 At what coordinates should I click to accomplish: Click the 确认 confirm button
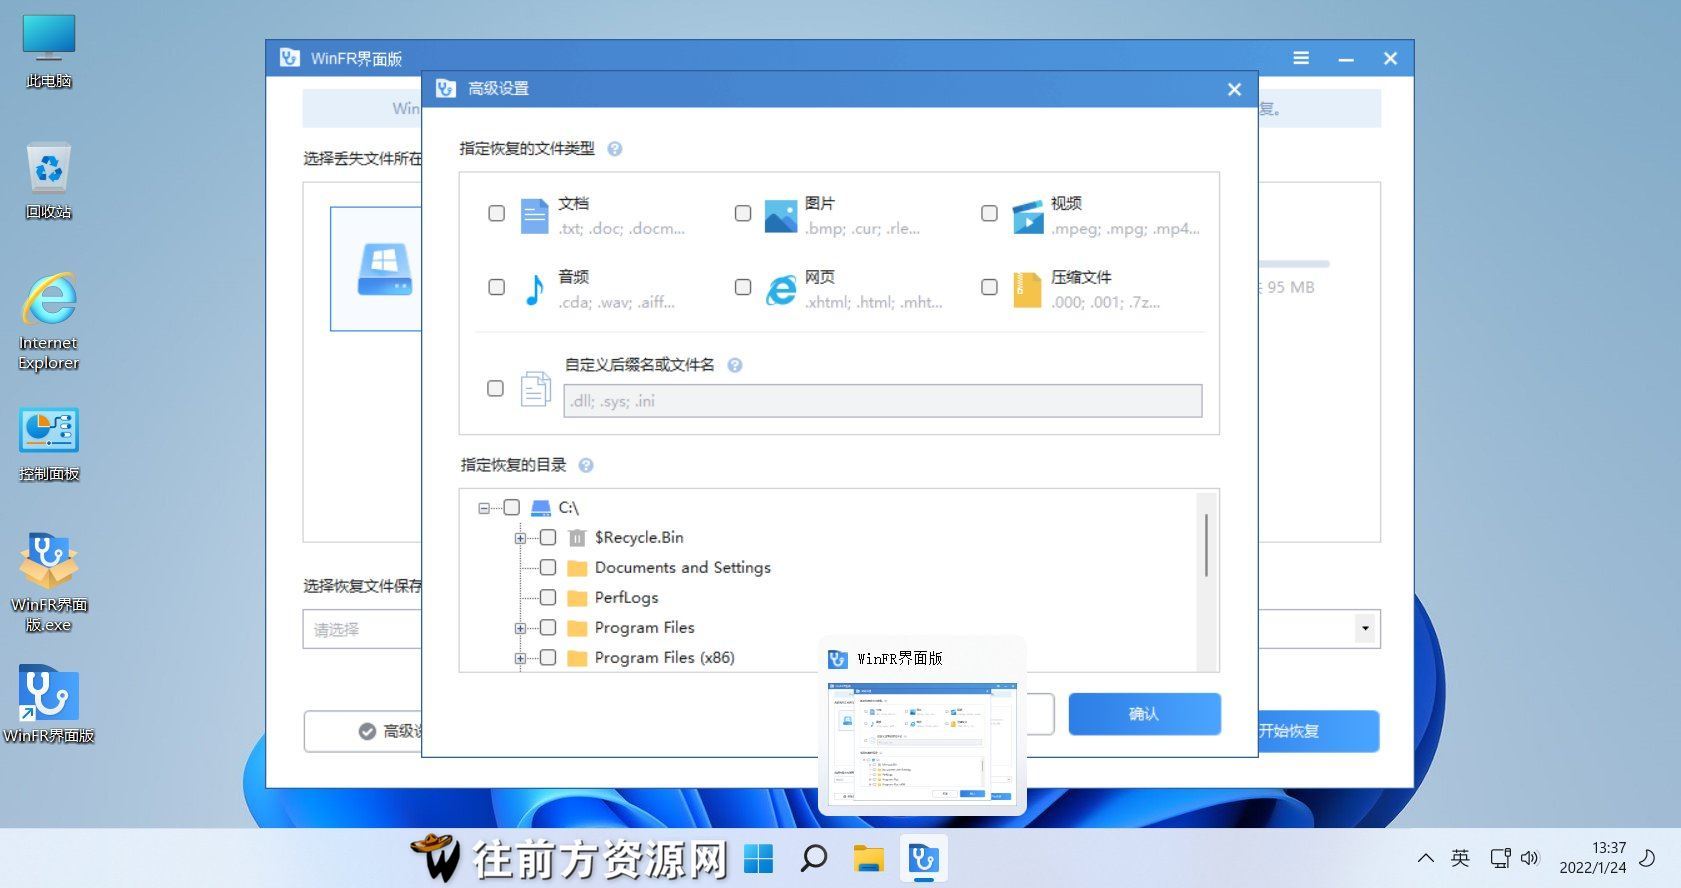1144,714
